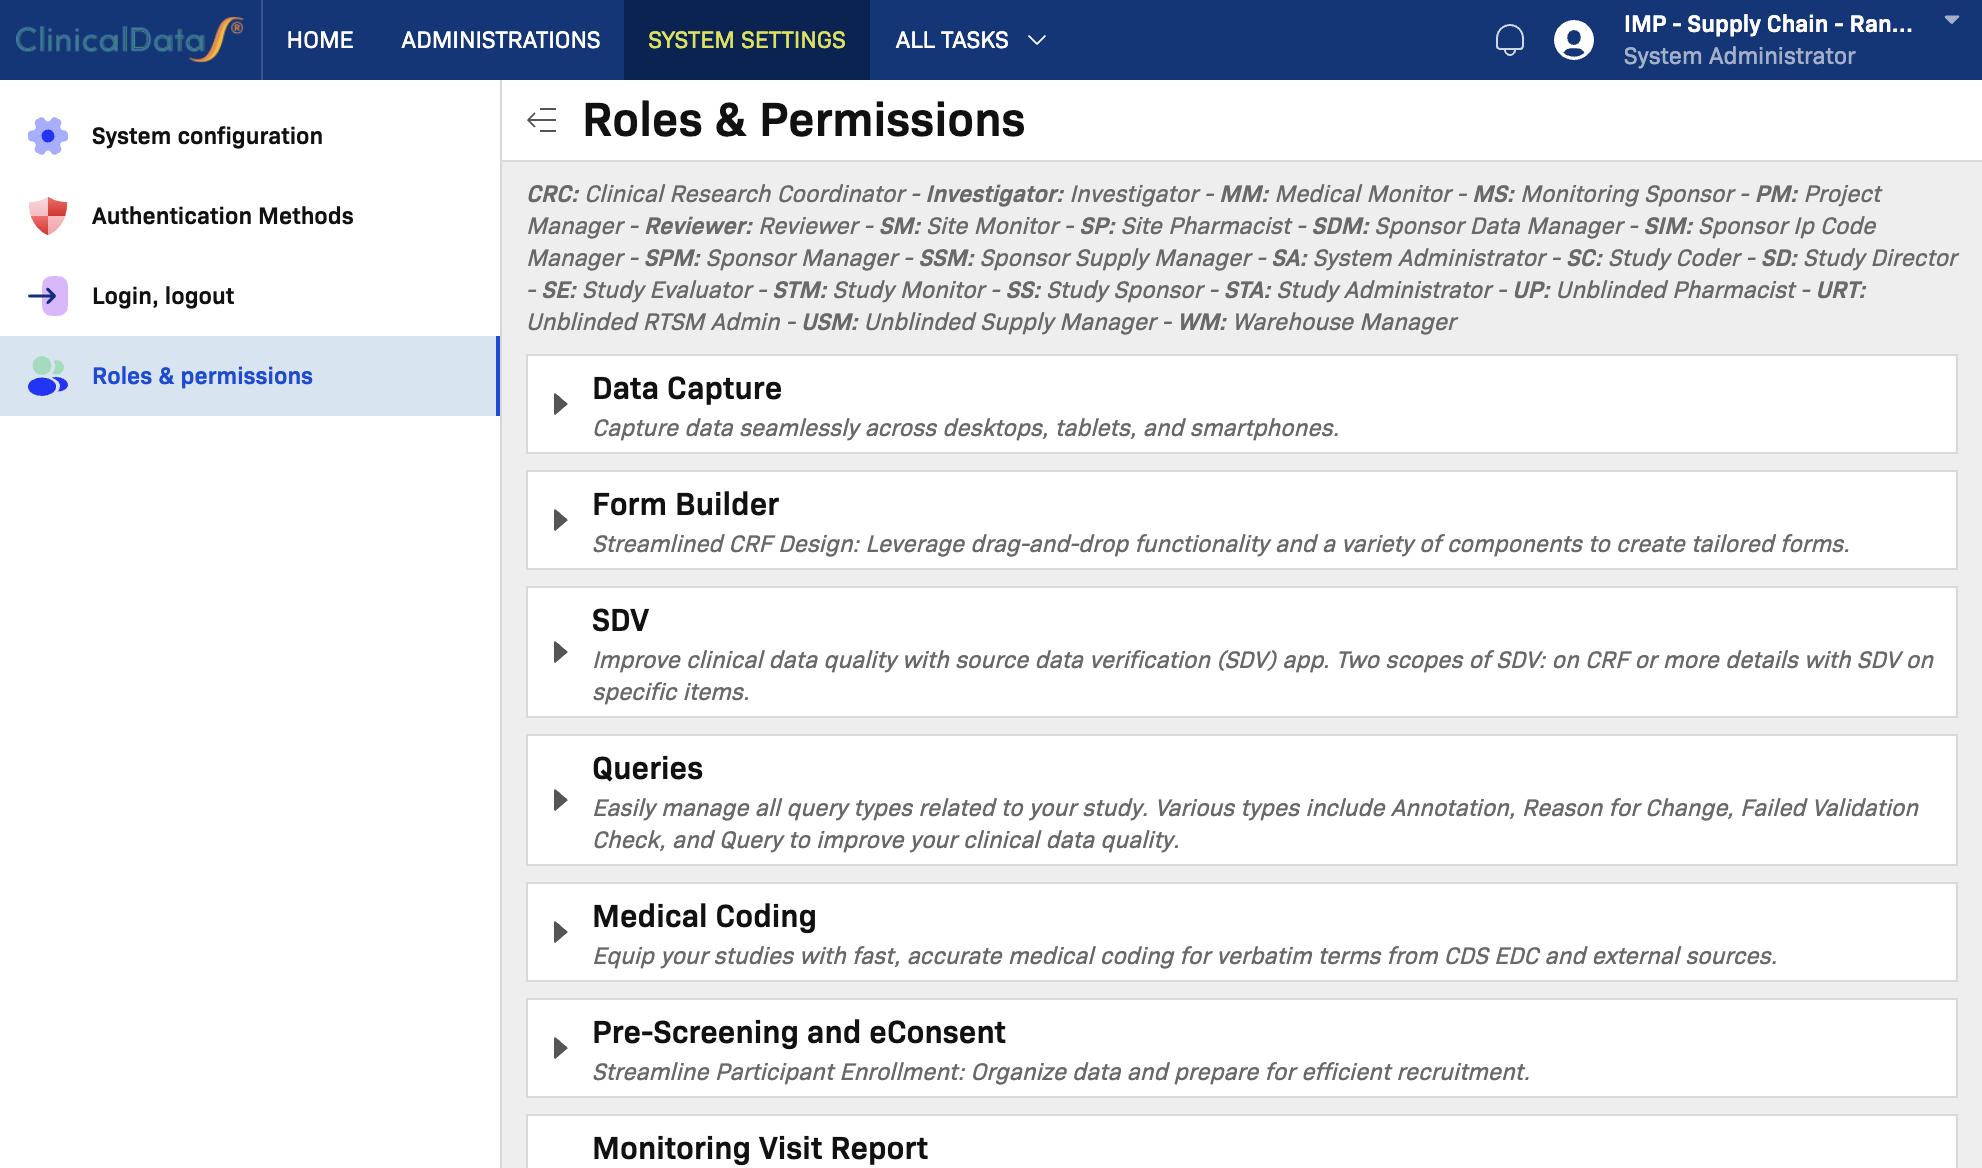
Task: Click the Authentication Methods shield icon
Action: click(46, 215)
